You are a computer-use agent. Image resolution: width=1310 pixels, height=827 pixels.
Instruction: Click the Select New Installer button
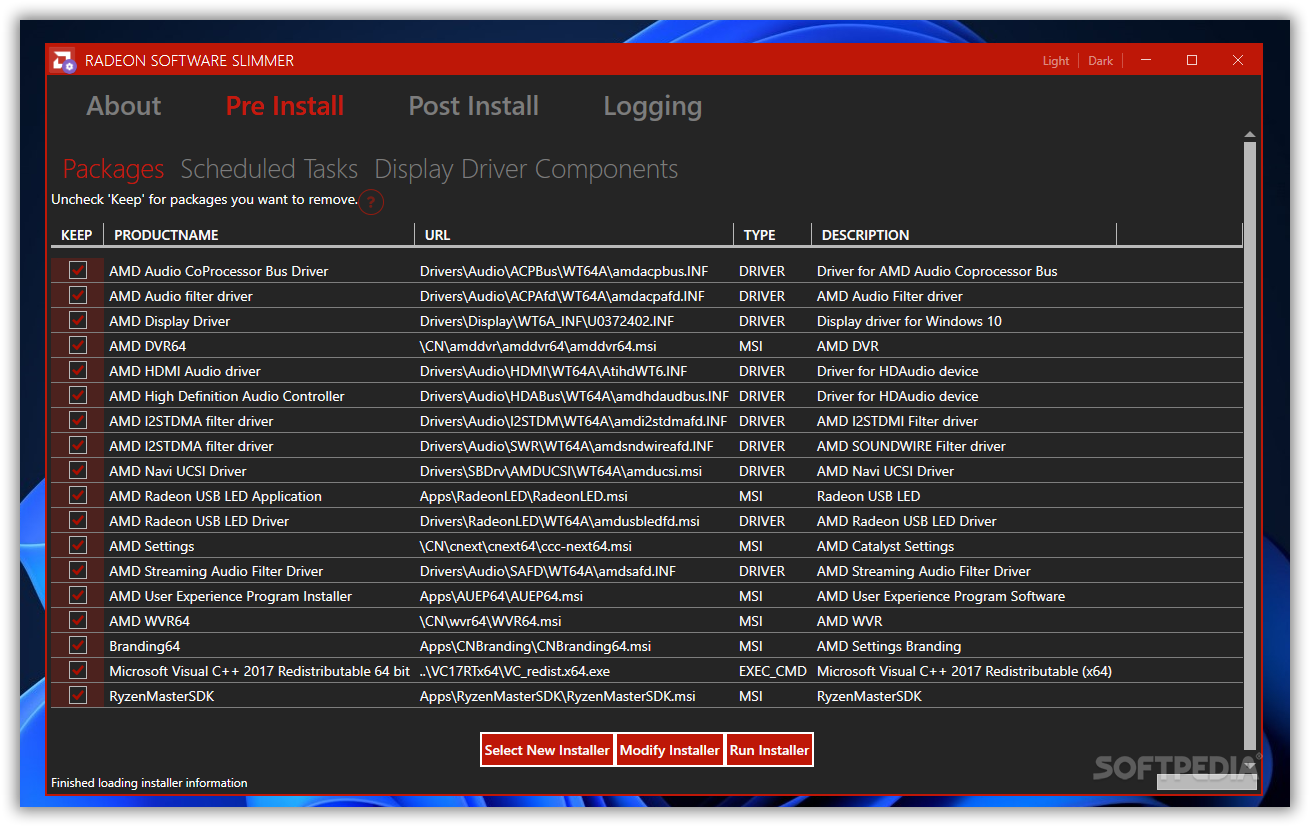point(547,750)
